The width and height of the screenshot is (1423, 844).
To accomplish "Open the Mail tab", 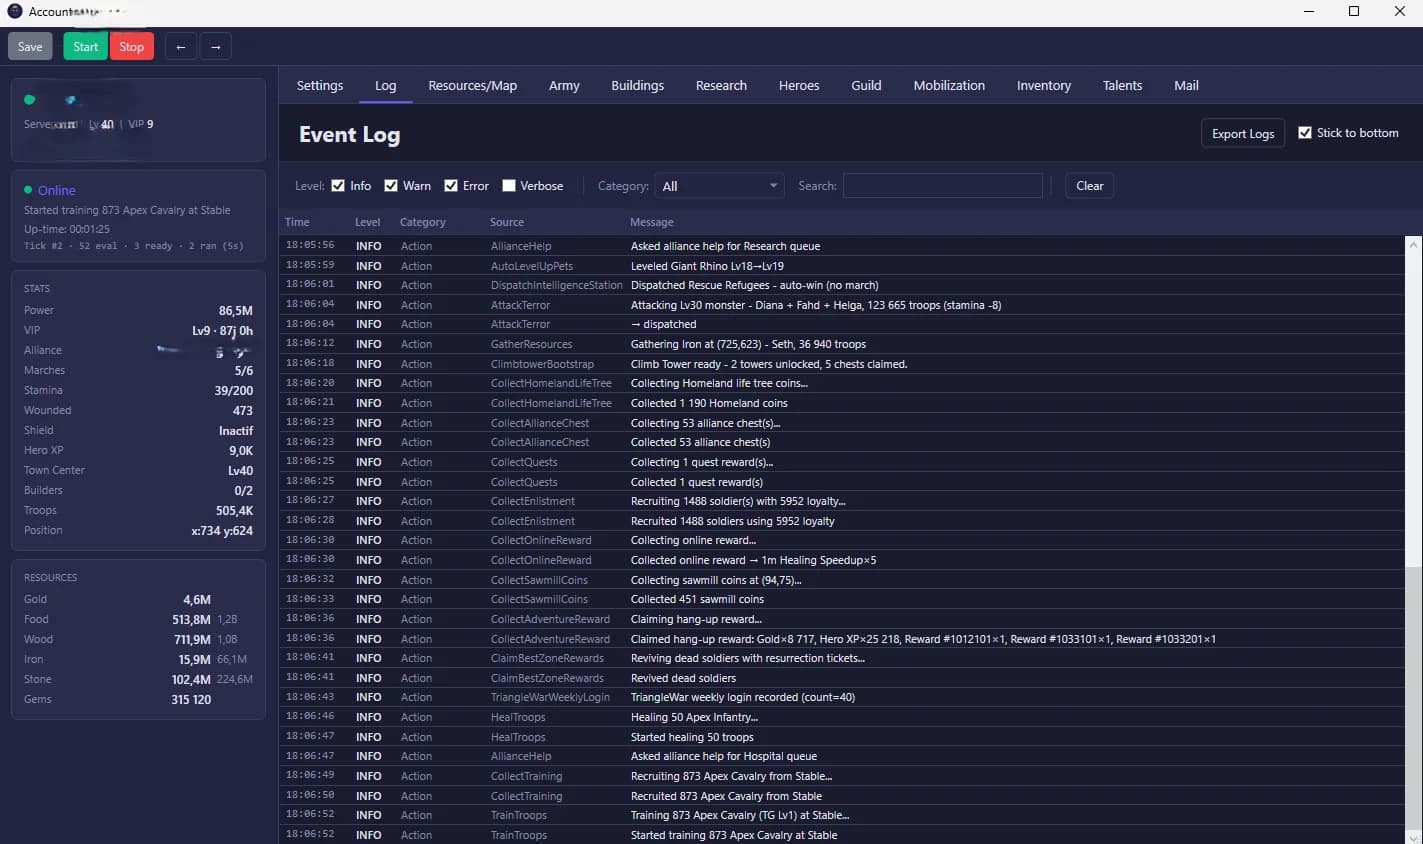I will pos(1186,85).
